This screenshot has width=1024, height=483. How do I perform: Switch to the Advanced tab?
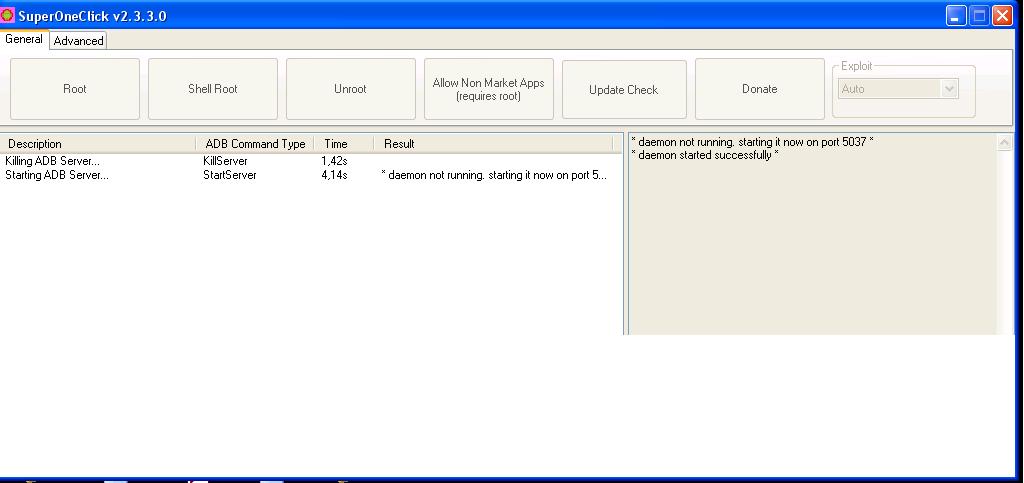click(78, 40)
